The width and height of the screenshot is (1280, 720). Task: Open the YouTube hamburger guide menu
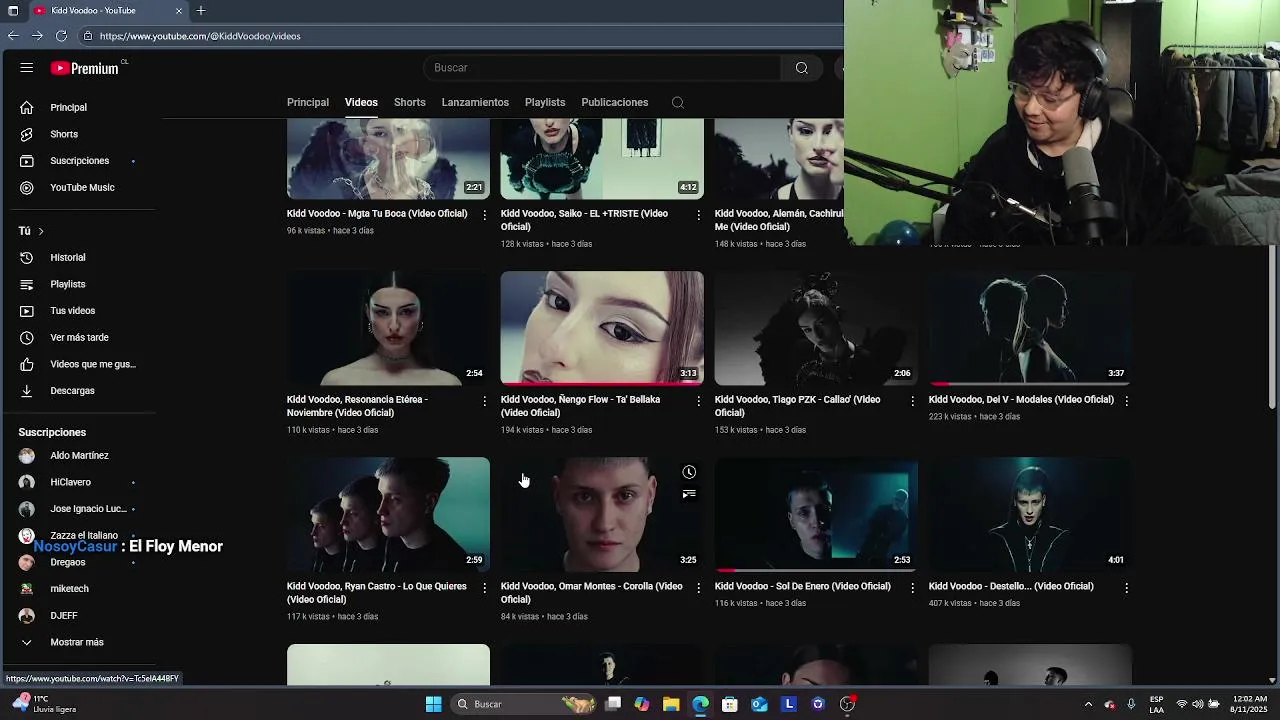click(27, 68)
